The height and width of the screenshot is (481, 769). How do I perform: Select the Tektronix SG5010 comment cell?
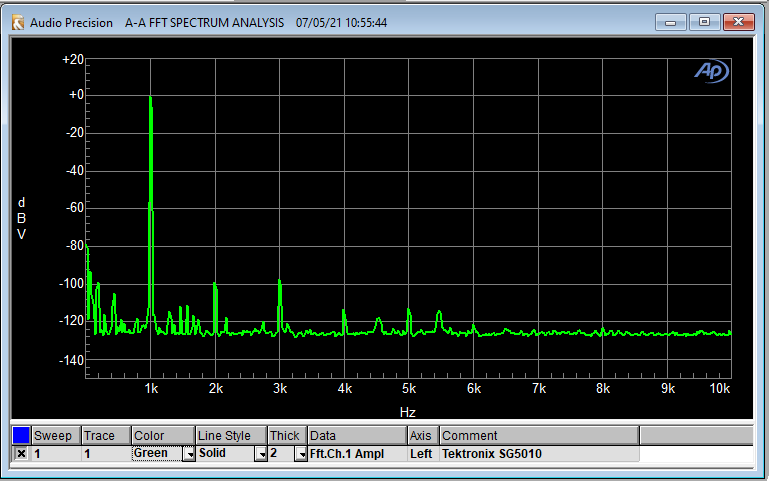point(539,454)
